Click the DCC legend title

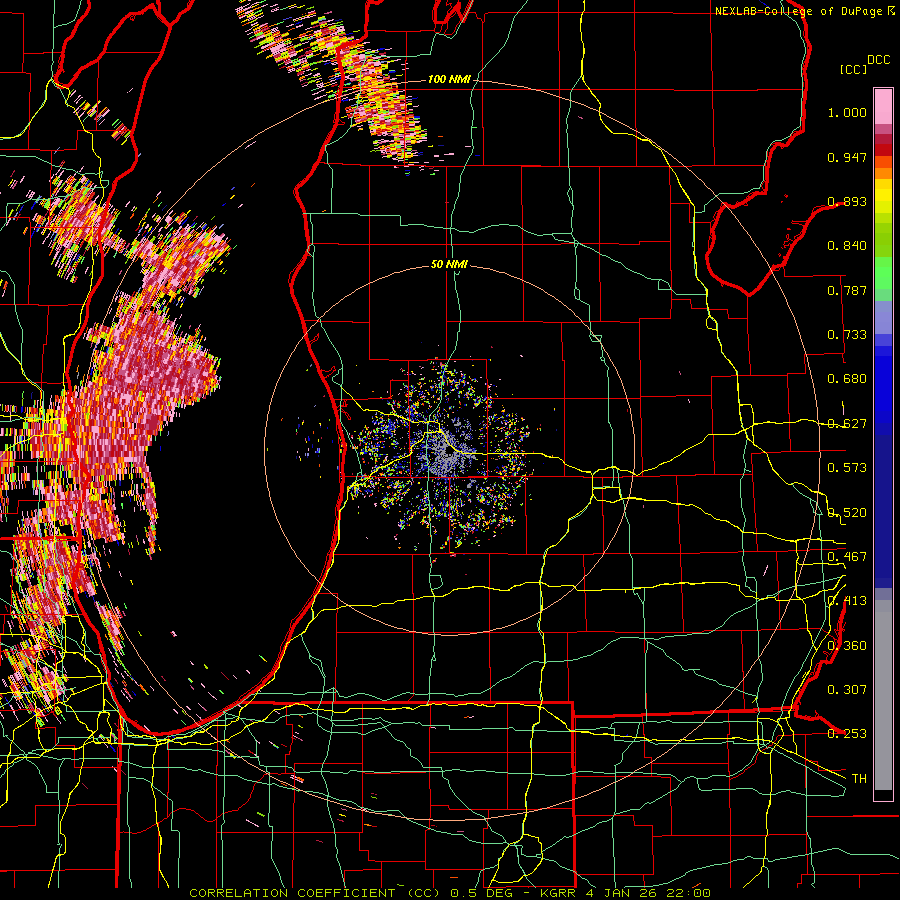[878, 60]
